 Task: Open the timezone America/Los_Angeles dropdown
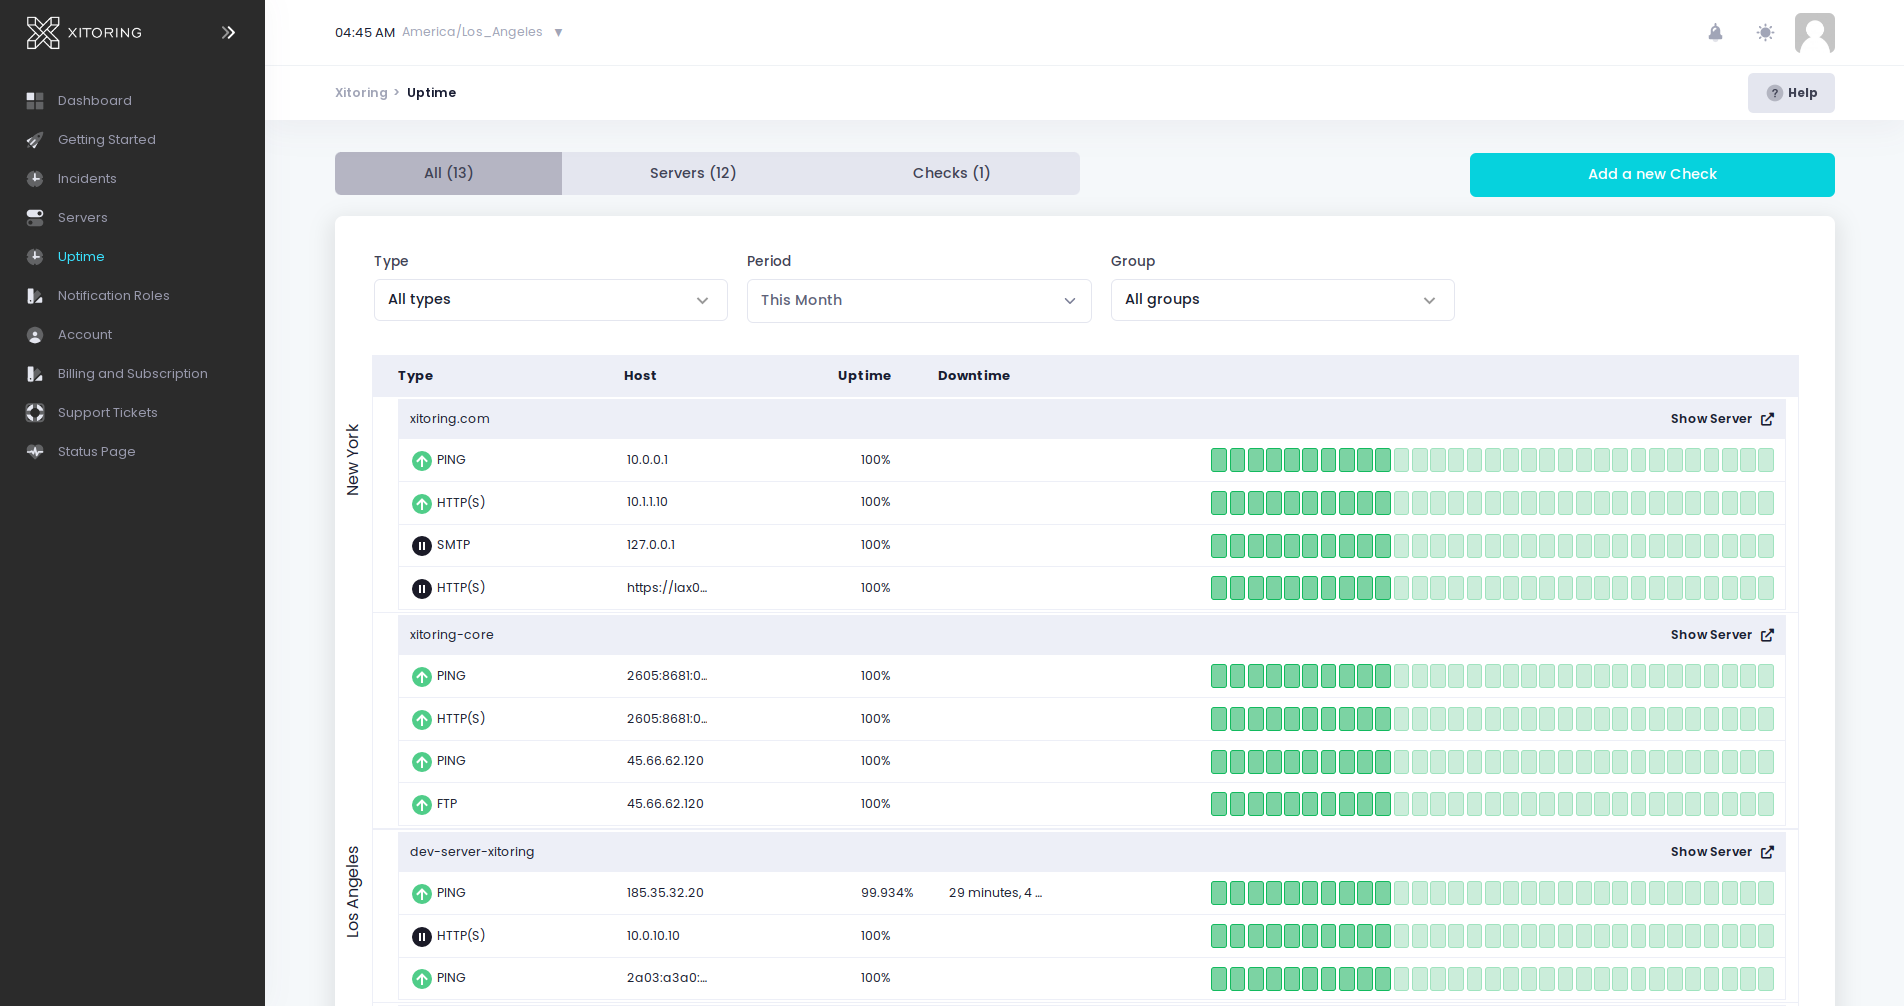[483, 32]
